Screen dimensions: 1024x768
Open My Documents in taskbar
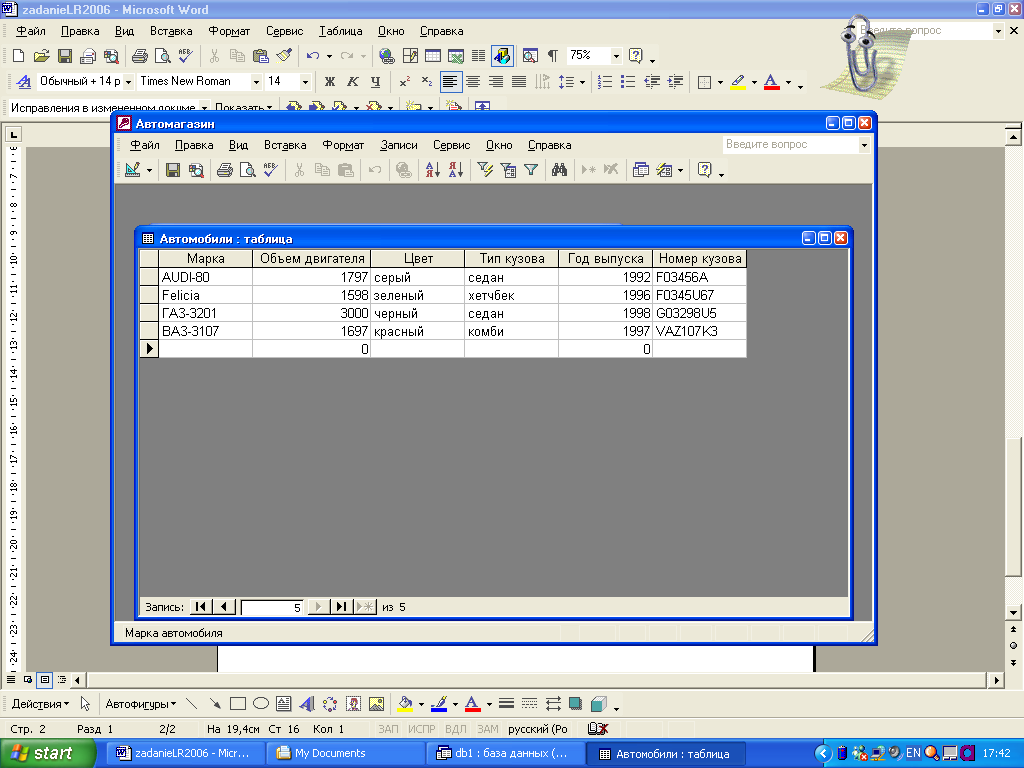click(x=344, y=753)
